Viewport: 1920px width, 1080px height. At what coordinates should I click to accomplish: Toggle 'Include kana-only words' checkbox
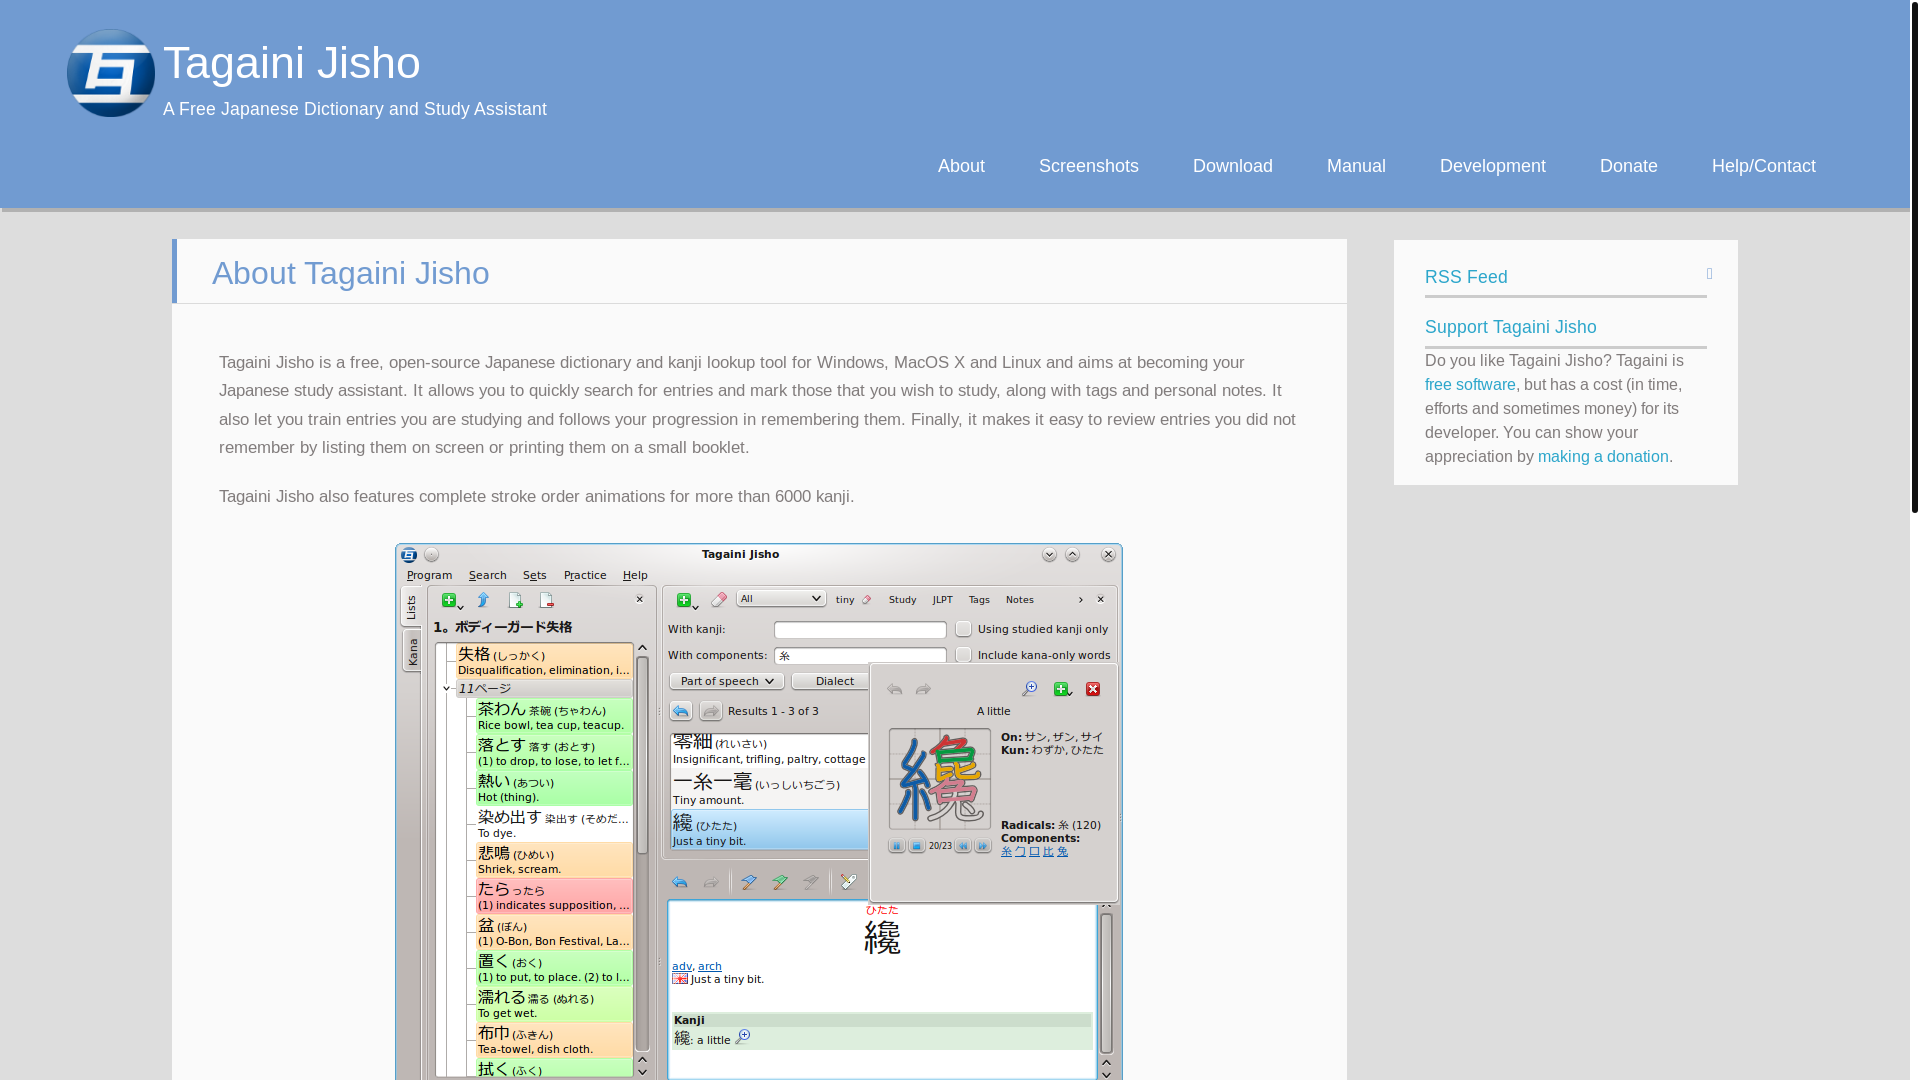tap(964, 655)
